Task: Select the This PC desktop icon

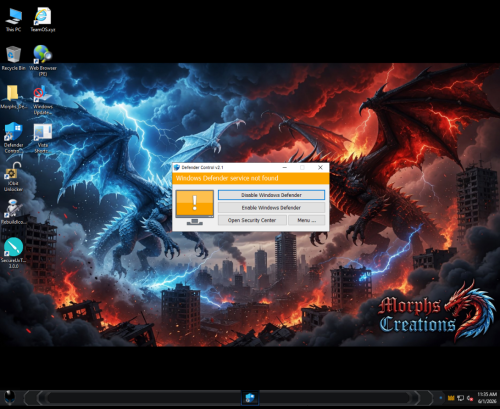Action: click(13, 20)
